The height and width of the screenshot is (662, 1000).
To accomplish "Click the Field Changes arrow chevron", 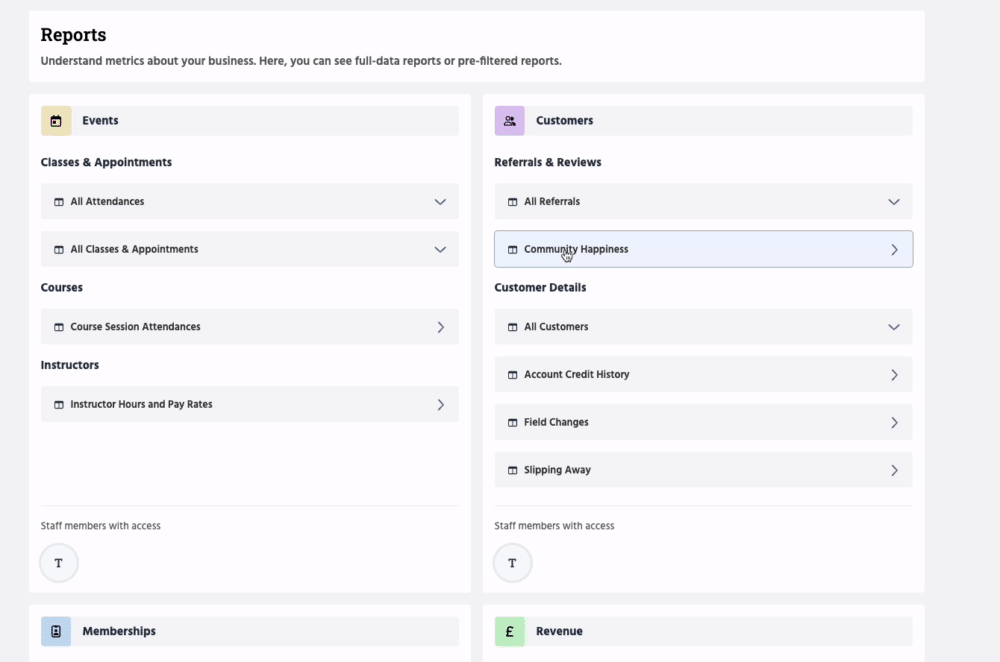I will (894, 423).
